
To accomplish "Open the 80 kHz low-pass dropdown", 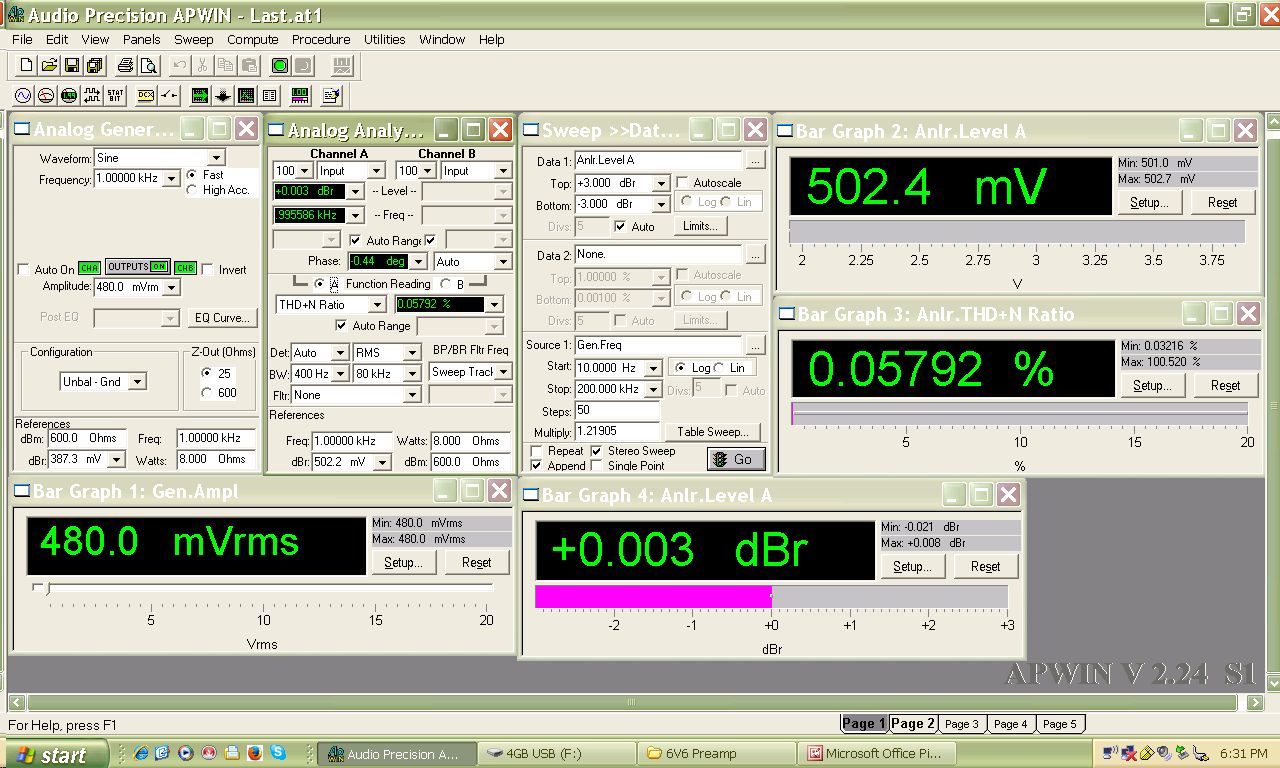I will [x=412, y=374].
